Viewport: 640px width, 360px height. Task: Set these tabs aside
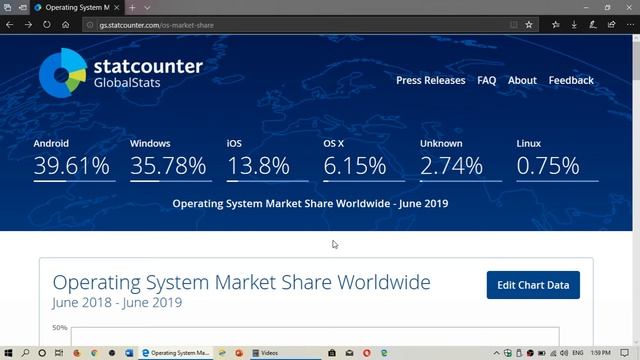[23, 7]
